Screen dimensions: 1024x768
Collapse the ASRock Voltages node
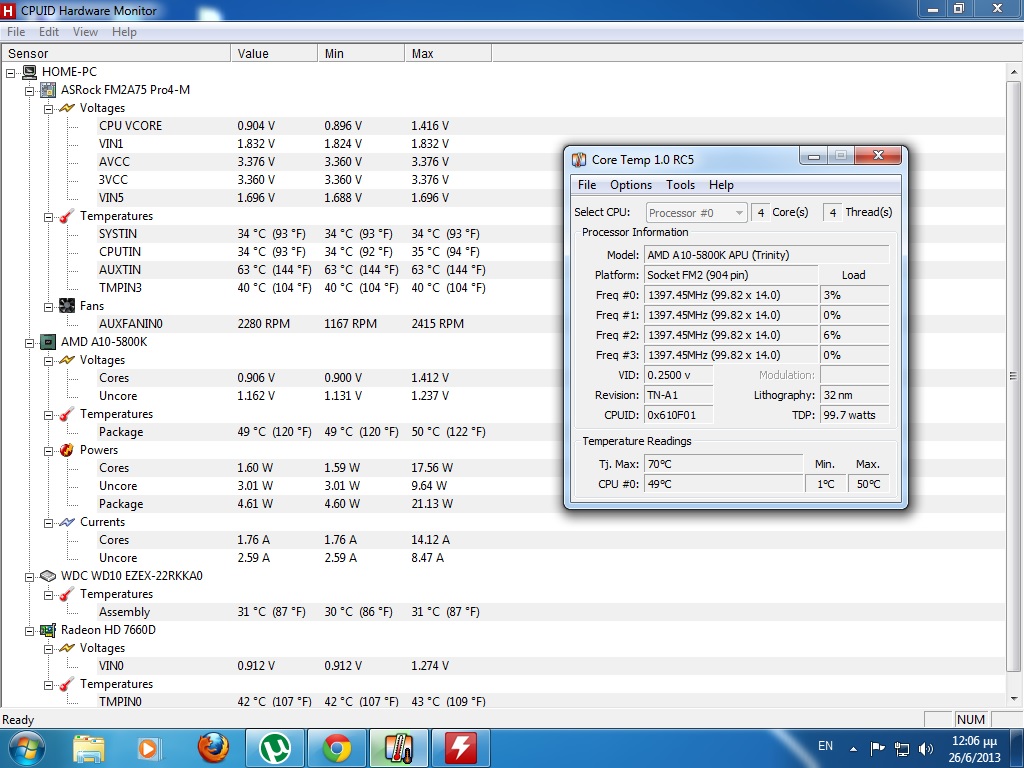48,109
